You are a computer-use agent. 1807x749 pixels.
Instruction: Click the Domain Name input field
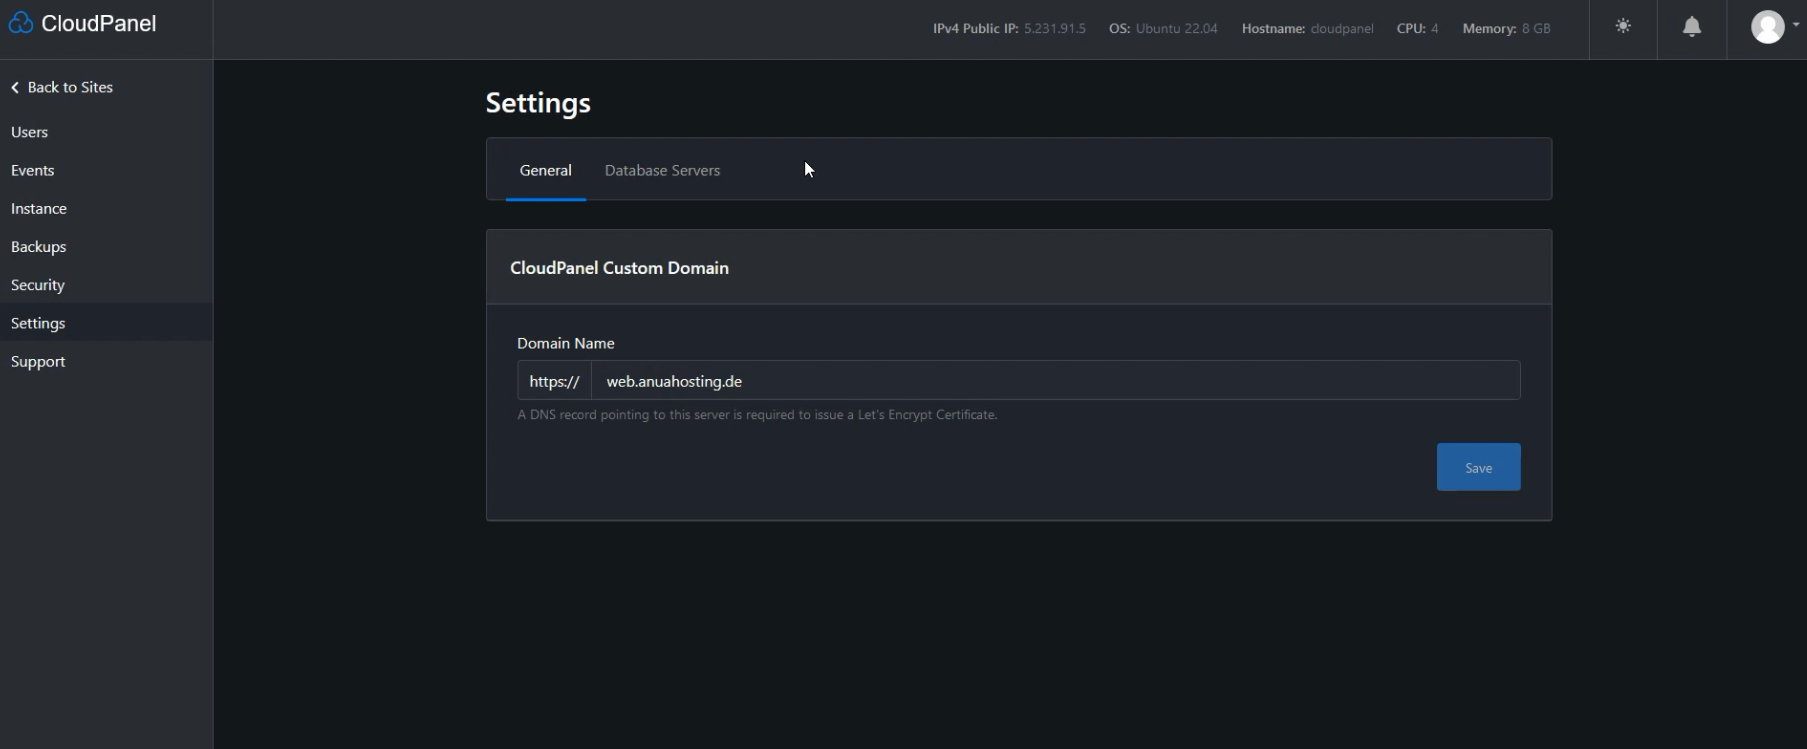coord(1055,381)
